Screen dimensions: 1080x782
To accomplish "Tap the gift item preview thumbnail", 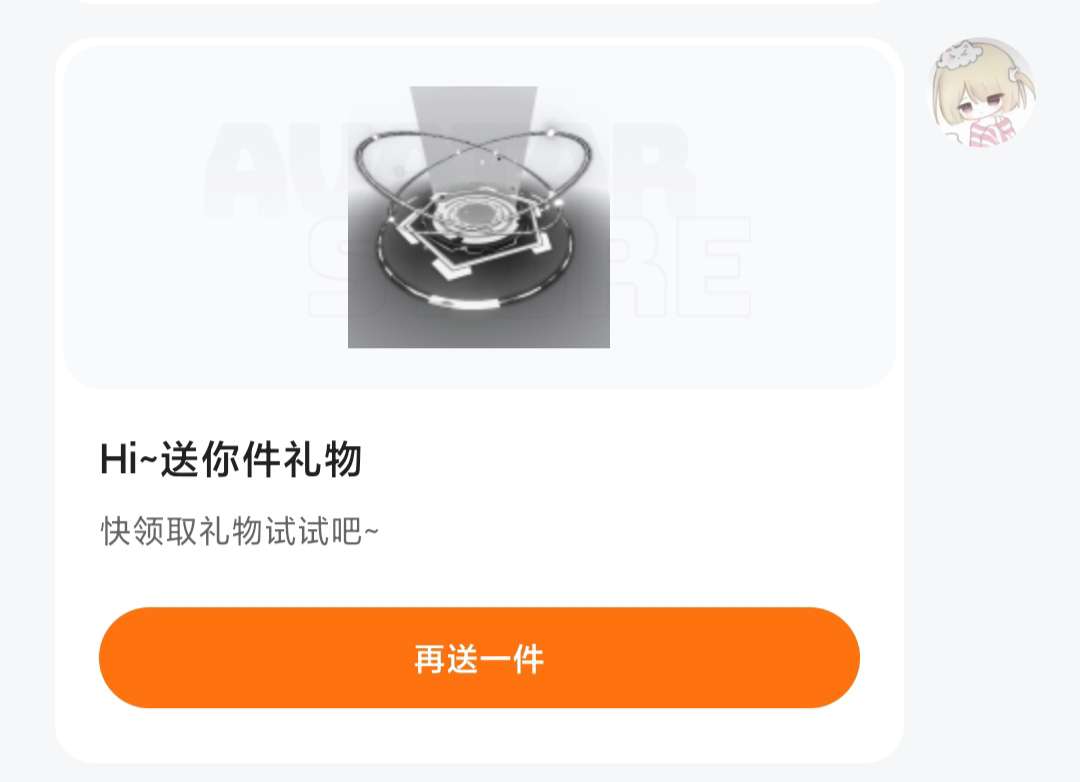I will 479,217.
